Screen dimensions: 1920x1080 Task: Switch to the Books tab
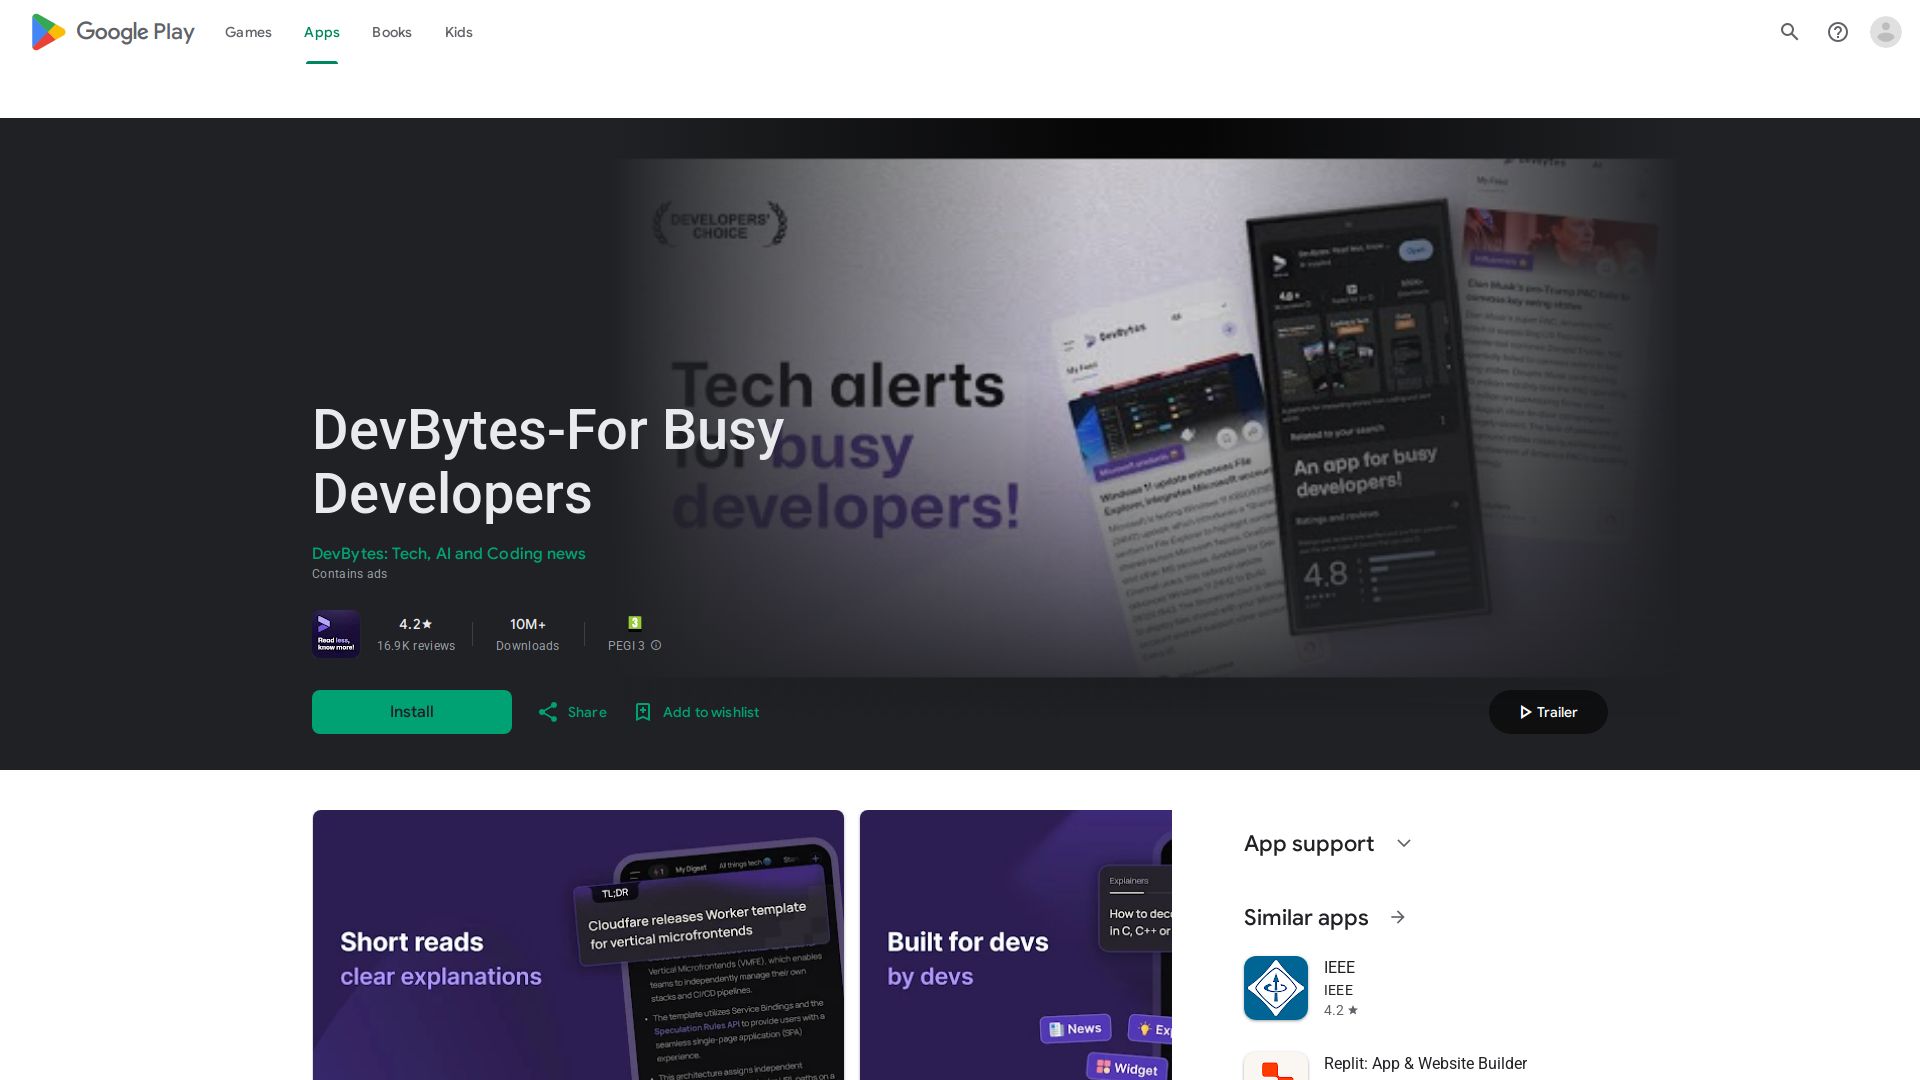391,32
